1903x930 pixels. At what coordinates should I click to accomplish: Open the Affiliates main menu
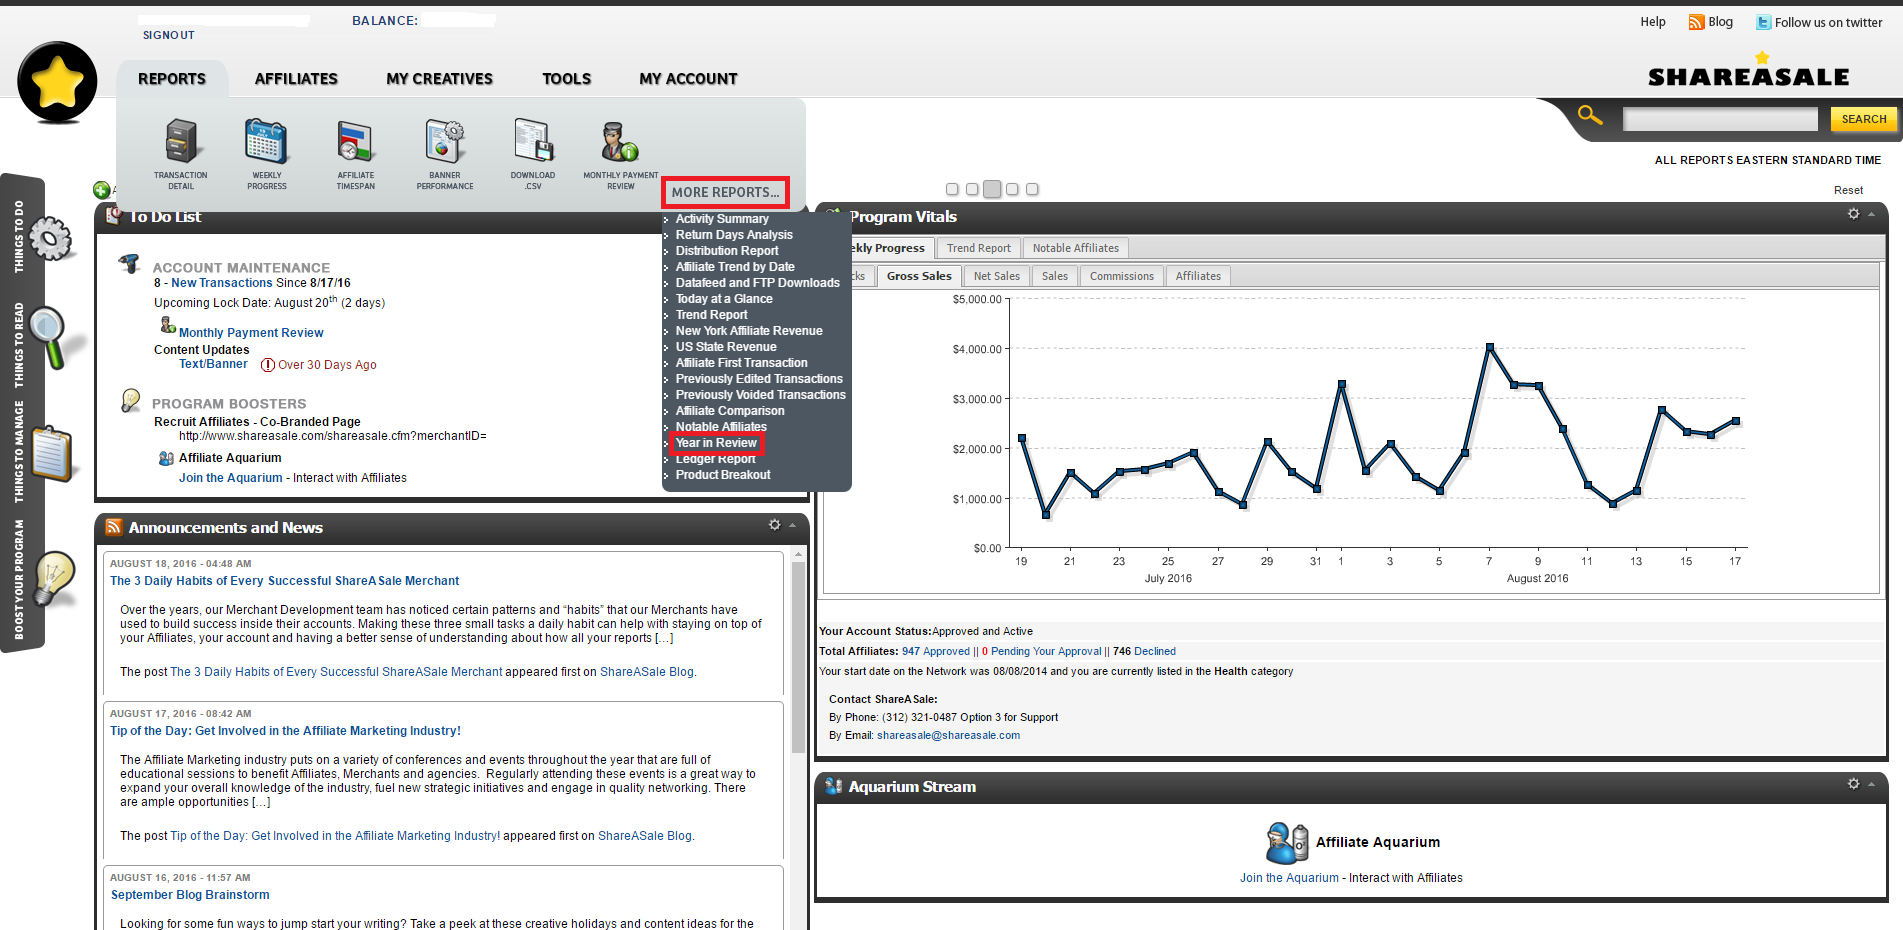point(296,79)
